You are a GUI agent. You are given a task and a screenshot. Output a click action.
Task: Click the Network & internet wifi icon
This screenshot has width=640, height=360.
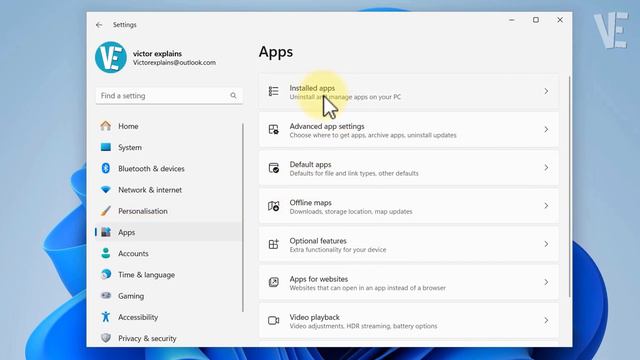106,189
